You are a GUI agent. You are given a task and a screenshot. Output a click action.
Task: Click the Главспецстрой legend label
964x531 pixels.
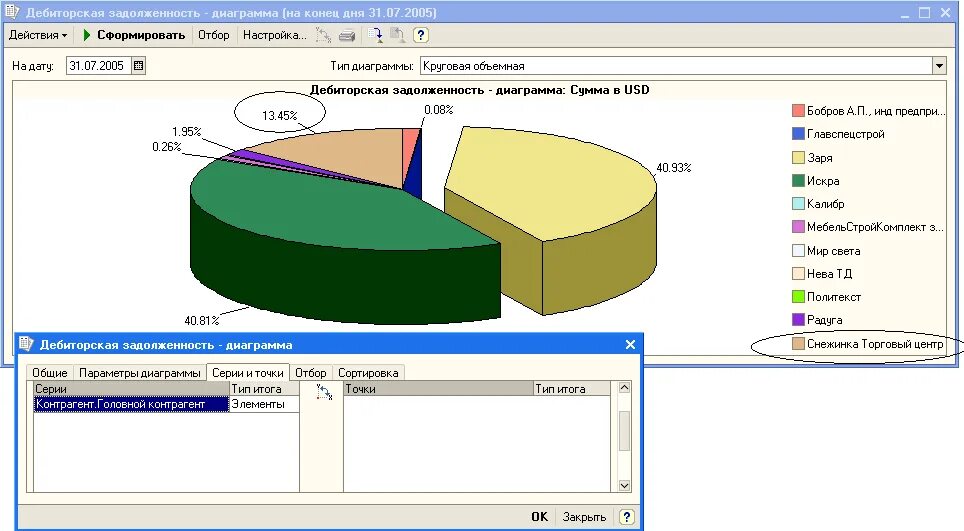point(846,134)
